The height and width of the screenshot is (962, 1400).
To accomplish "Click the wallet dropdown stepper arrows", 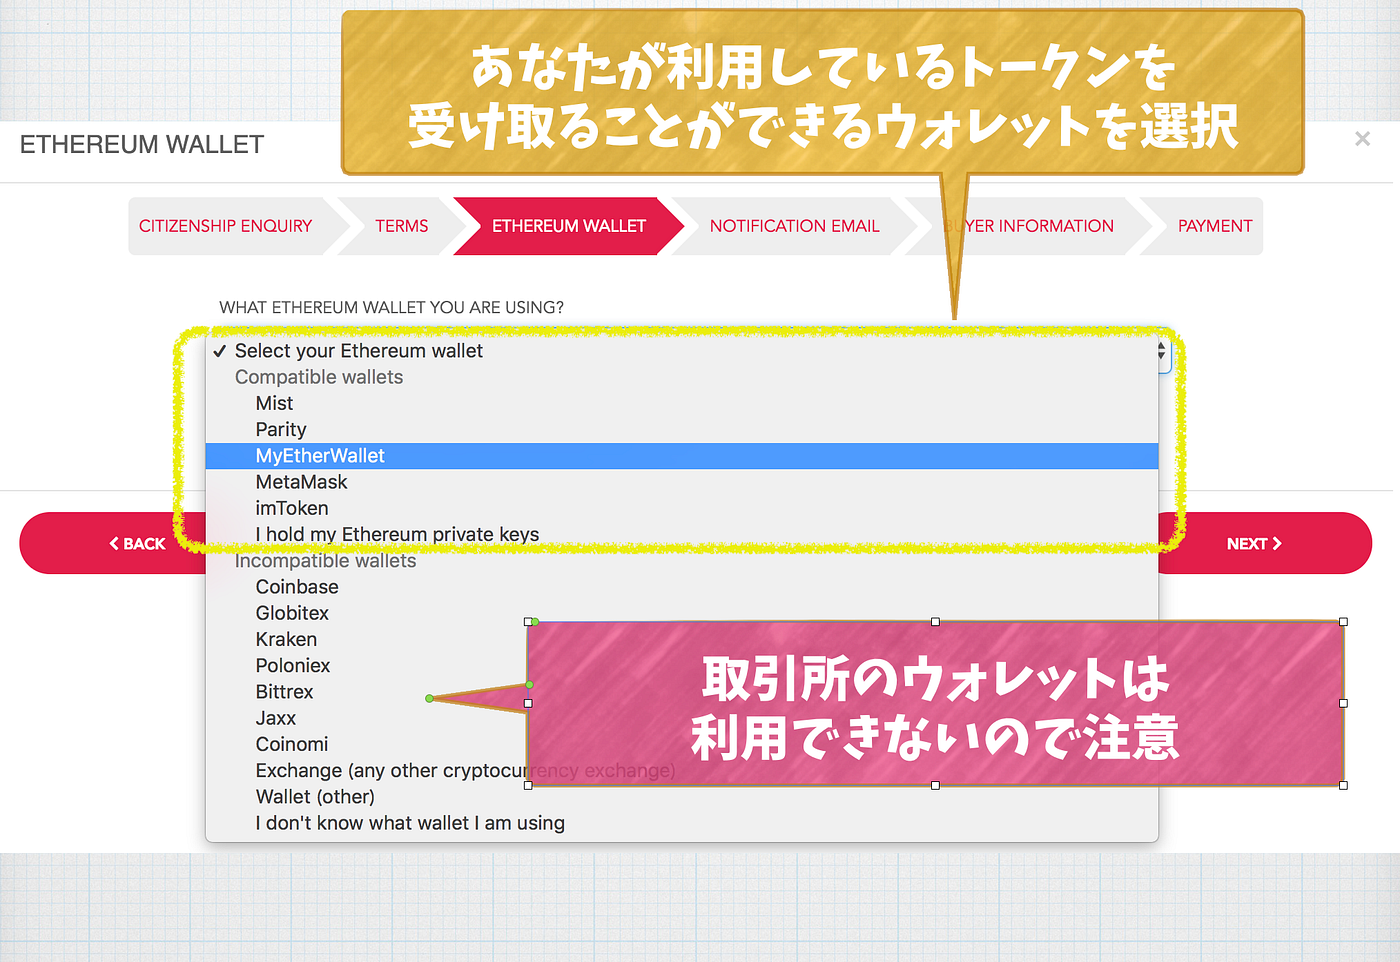I will point(1162,351).
